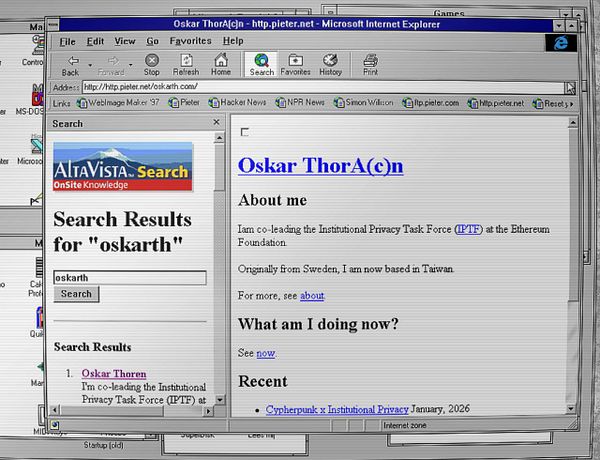The image size is (600, 460).
Task: Click the search panel horizontal scrollbar thumb
Action: [112, 411]
